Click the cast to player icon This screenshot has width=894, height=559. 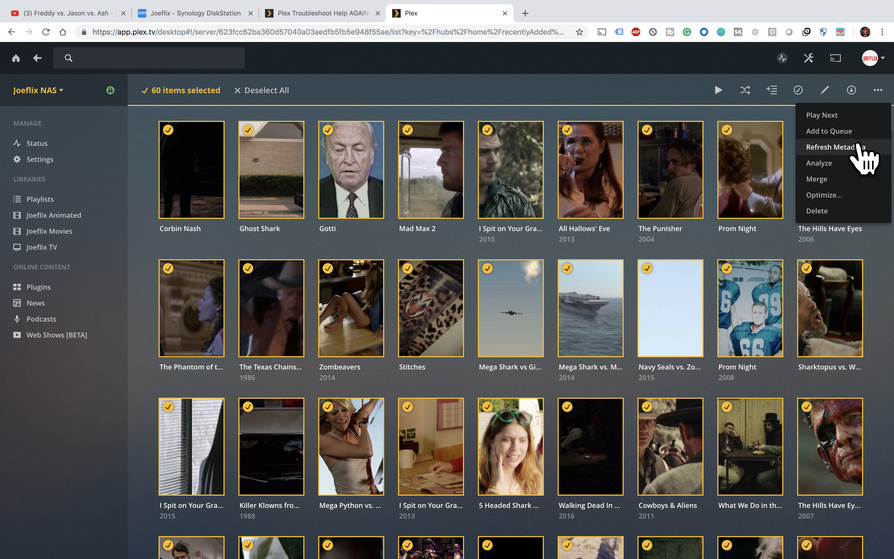(835, 58)
